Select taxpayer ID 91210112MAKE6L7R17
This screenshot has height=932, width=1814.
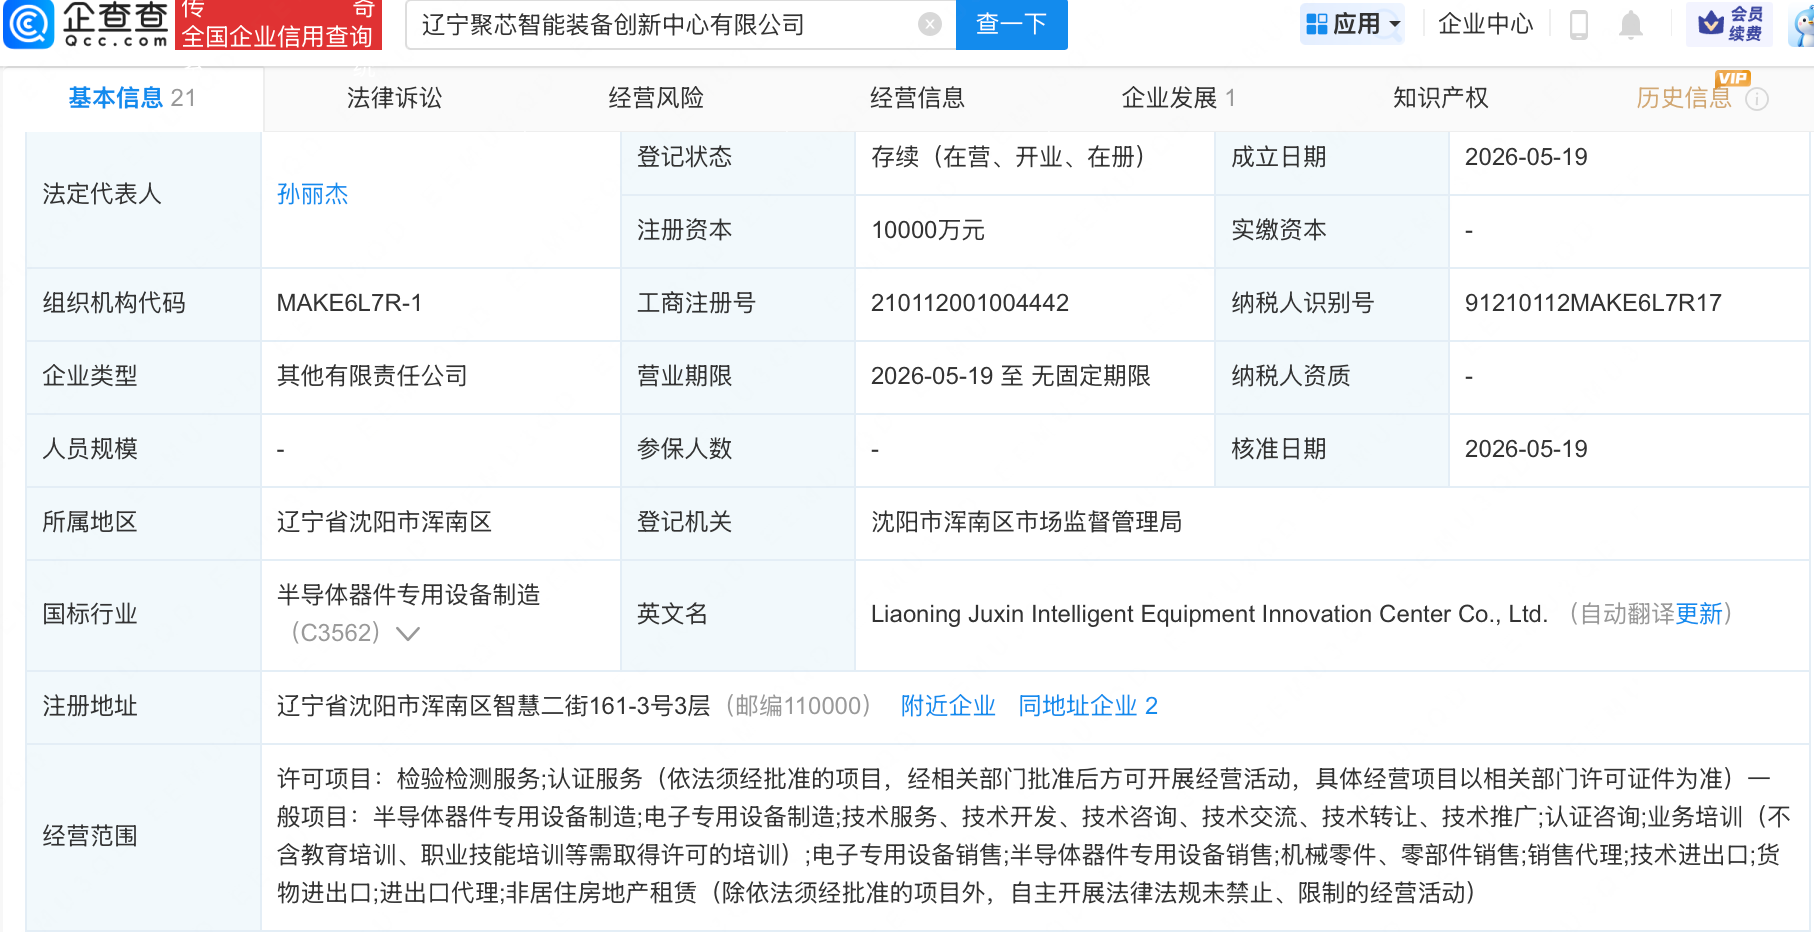1593,303
